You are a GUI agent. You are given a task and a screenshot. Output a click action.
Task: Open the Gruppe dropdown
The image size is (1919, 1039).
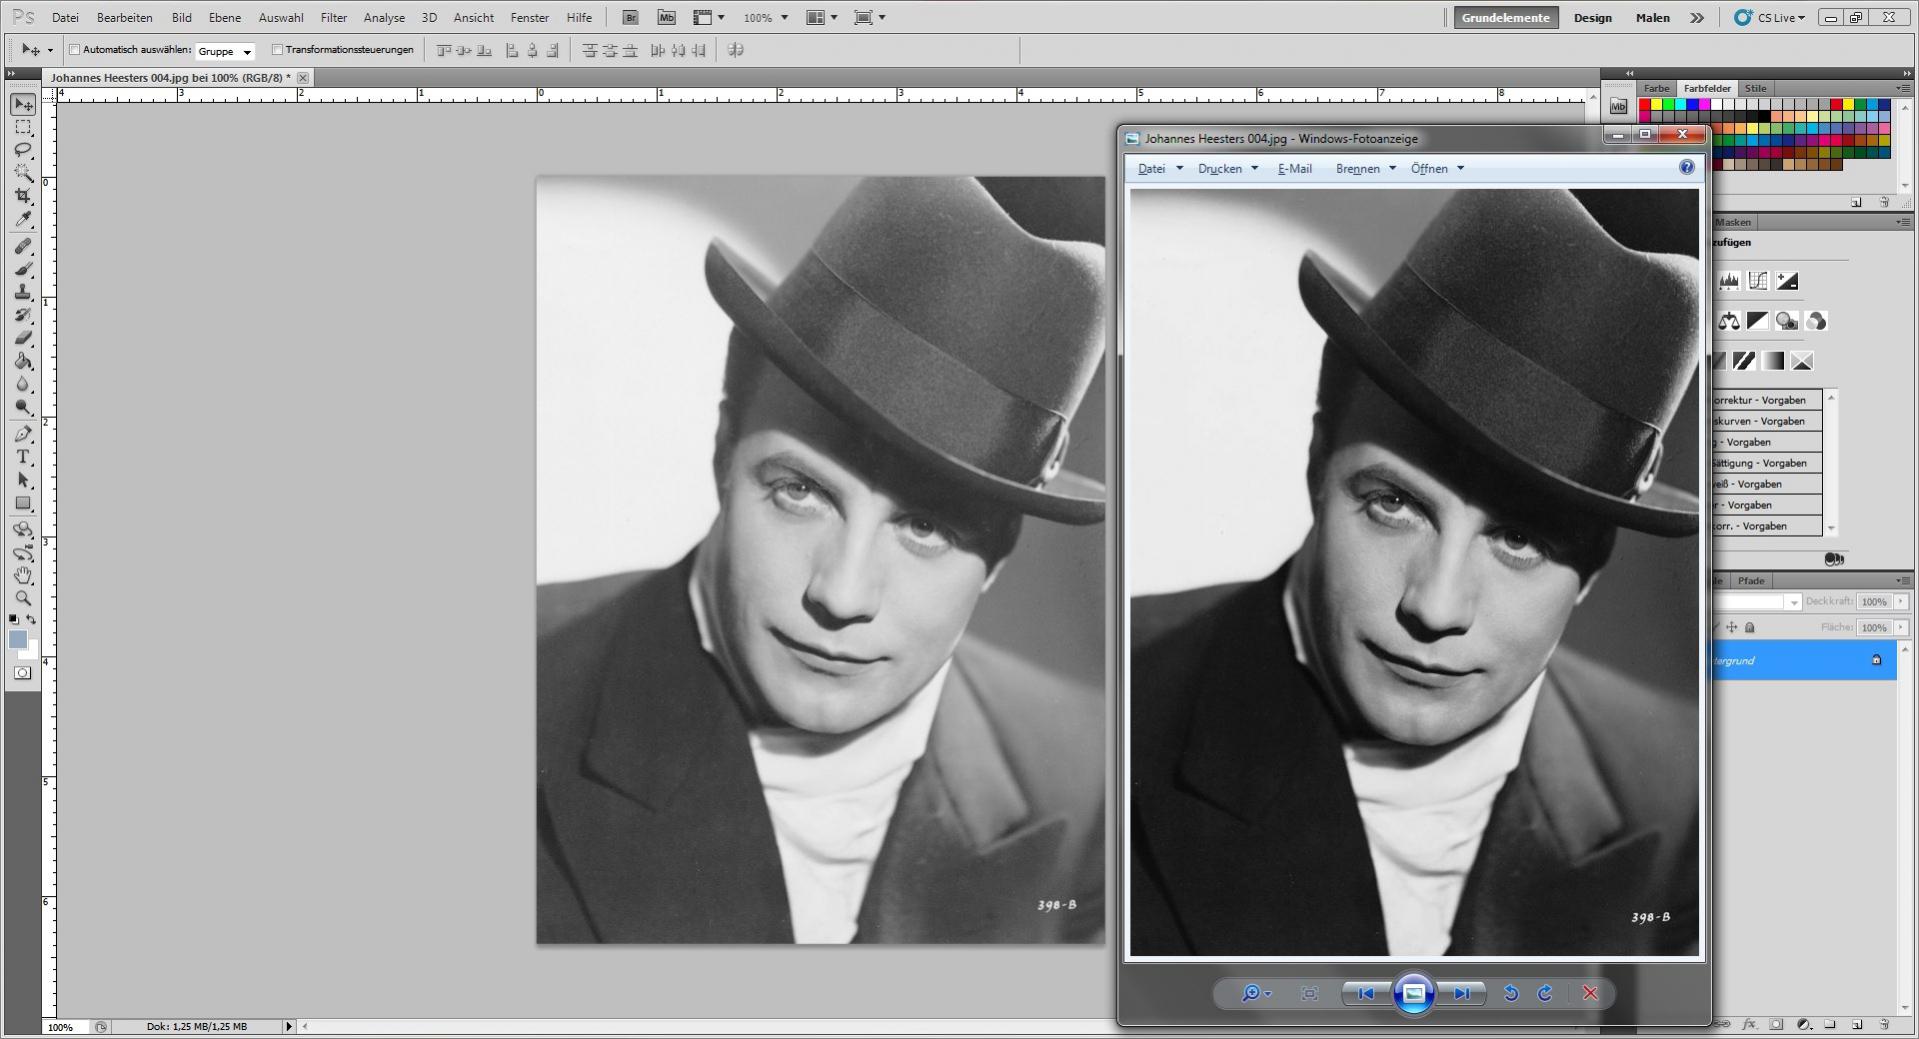point(225,51)
